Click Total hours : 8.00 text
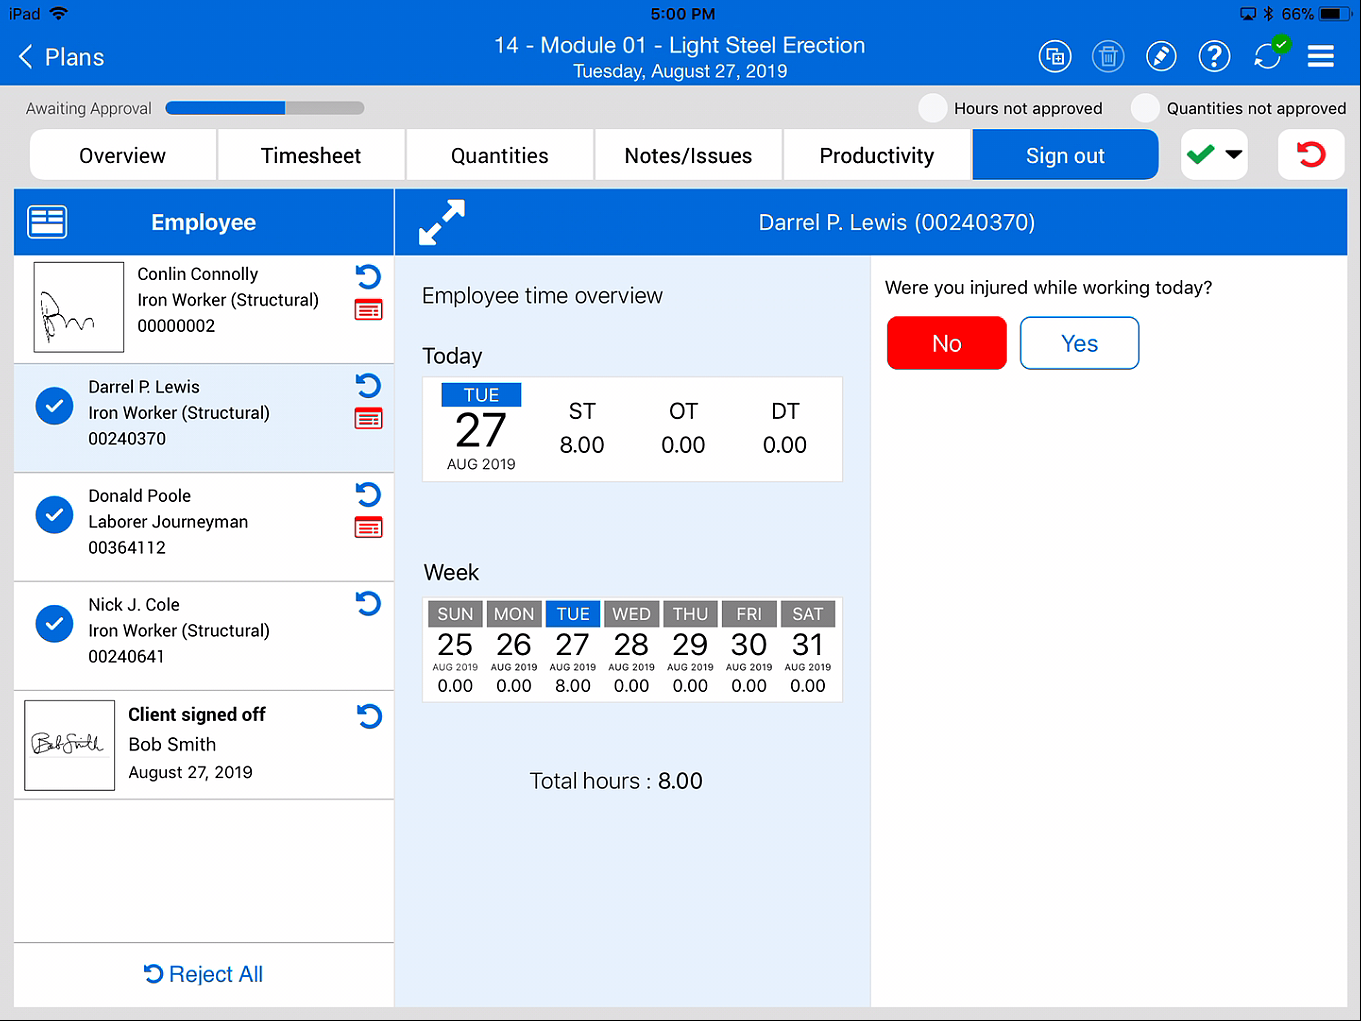This screenshot has width=1361, height=1021. point(616,781)
